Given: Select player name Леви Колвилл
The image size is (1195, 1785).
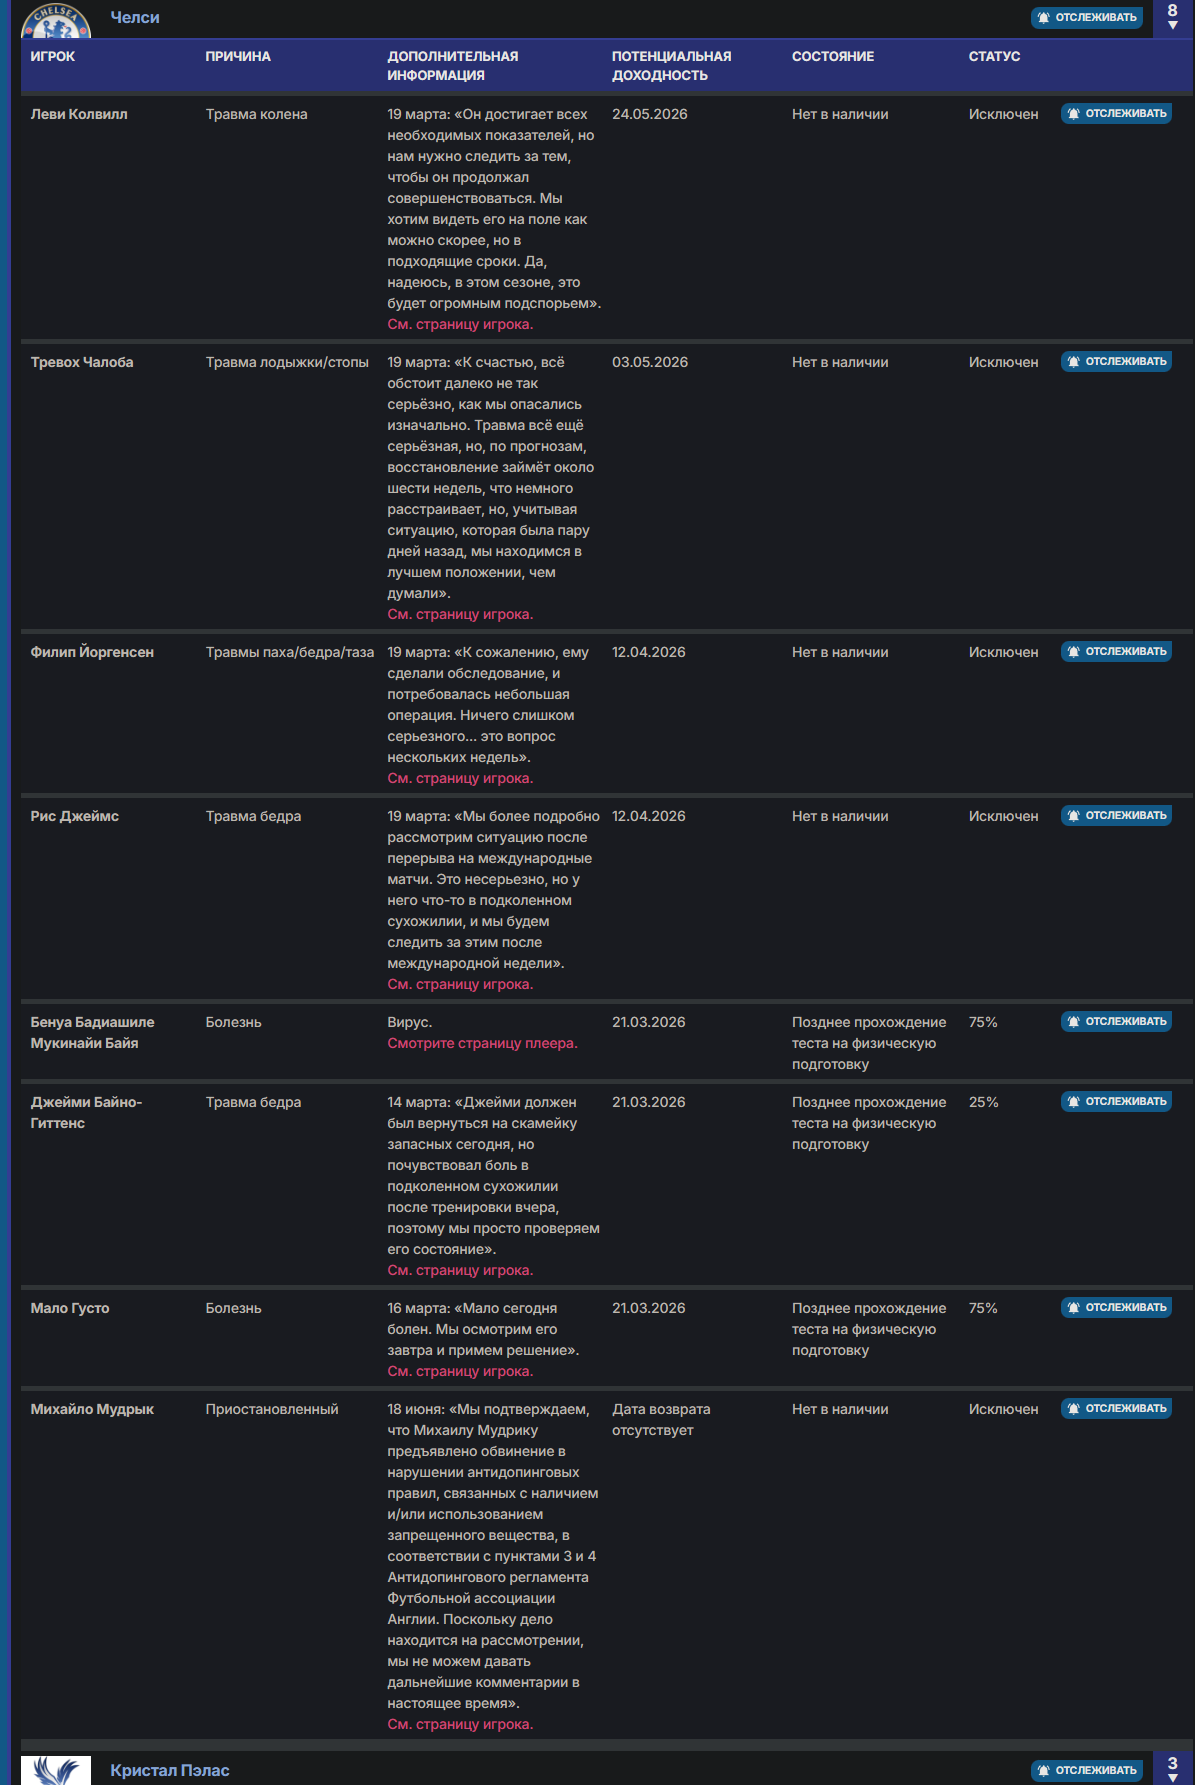Looking at the screenshot, I should point(79,114).
